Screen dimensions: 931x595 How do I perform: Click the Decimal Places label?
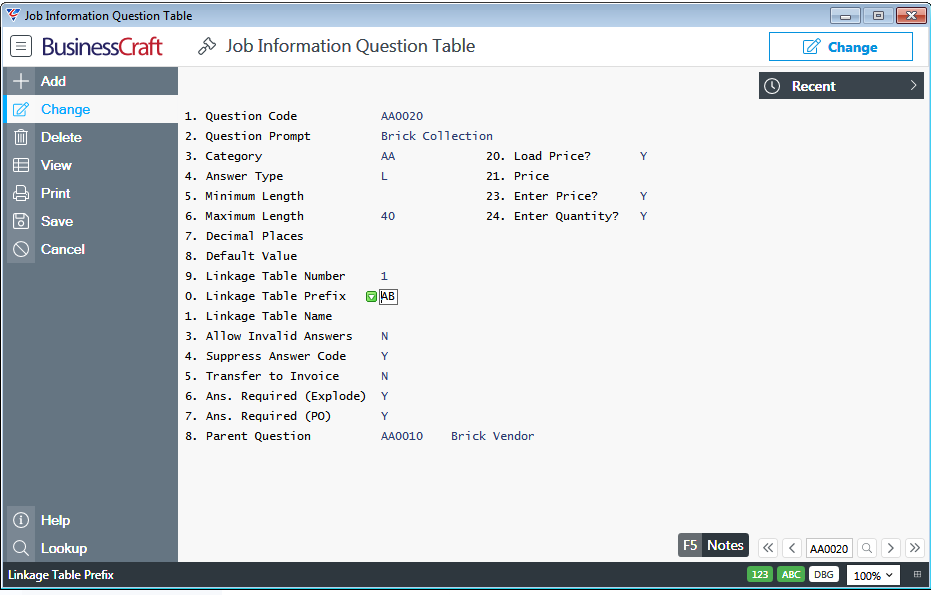coord(254,236)
